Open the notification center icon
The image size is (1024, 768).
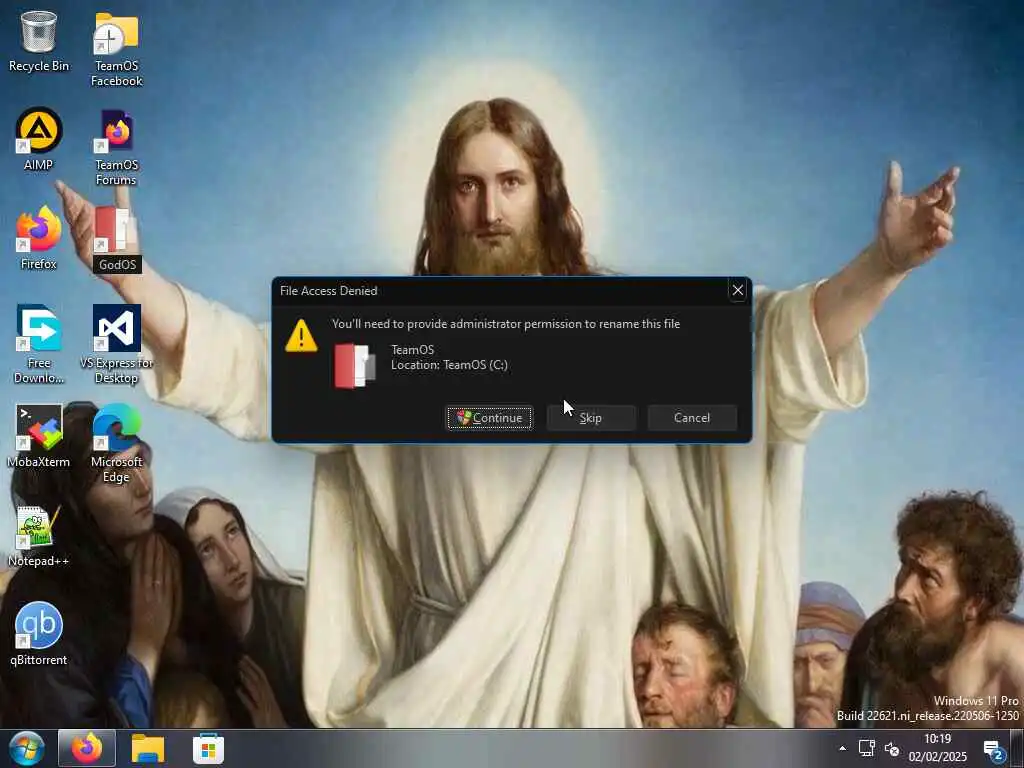pyautogui.click(x=993, y=750)
